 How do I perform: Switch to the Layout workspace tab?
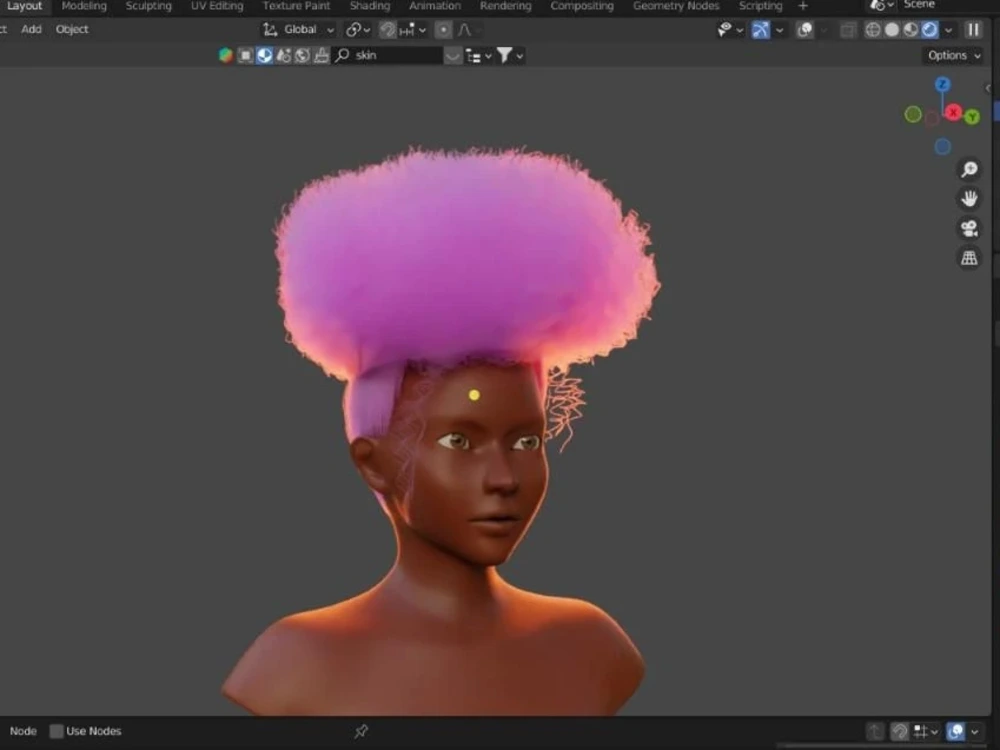[x=24, y=6]
